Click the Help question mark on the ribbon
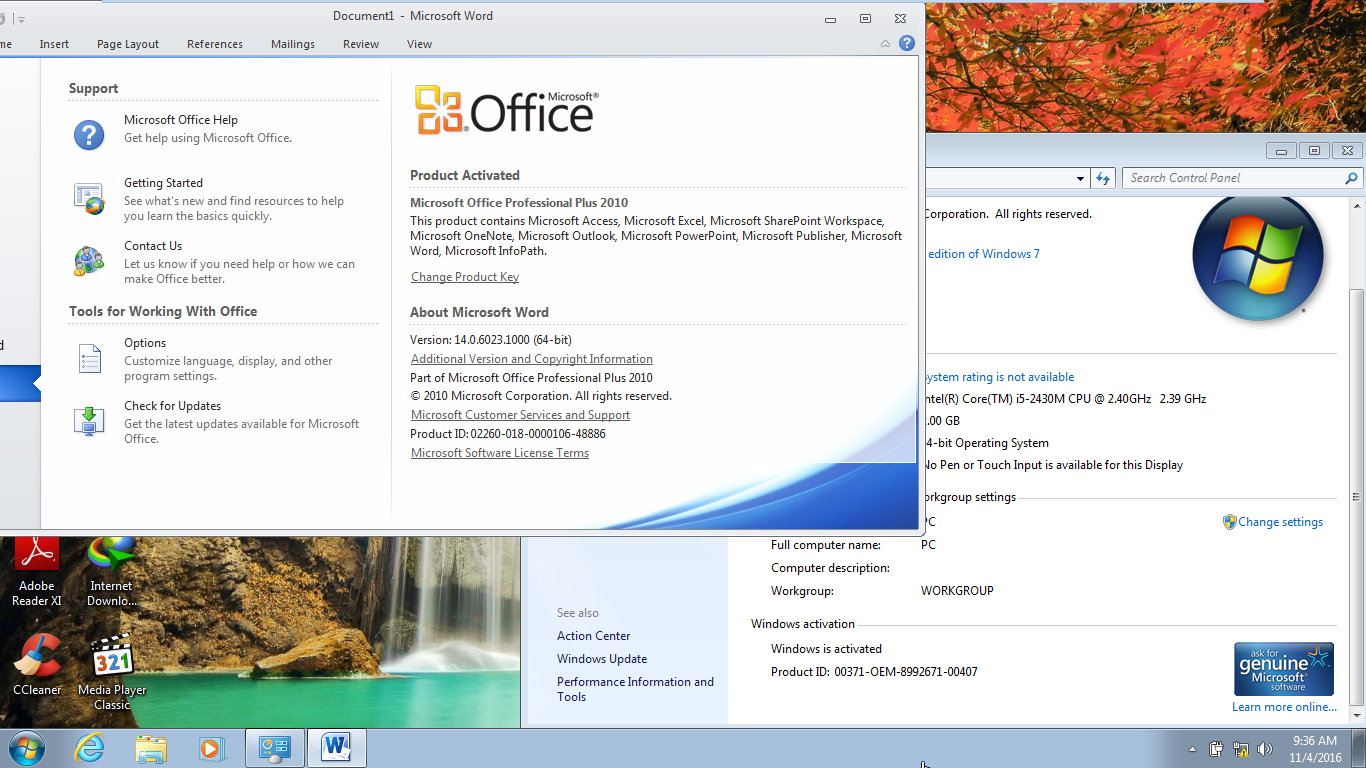 point(906,43)
